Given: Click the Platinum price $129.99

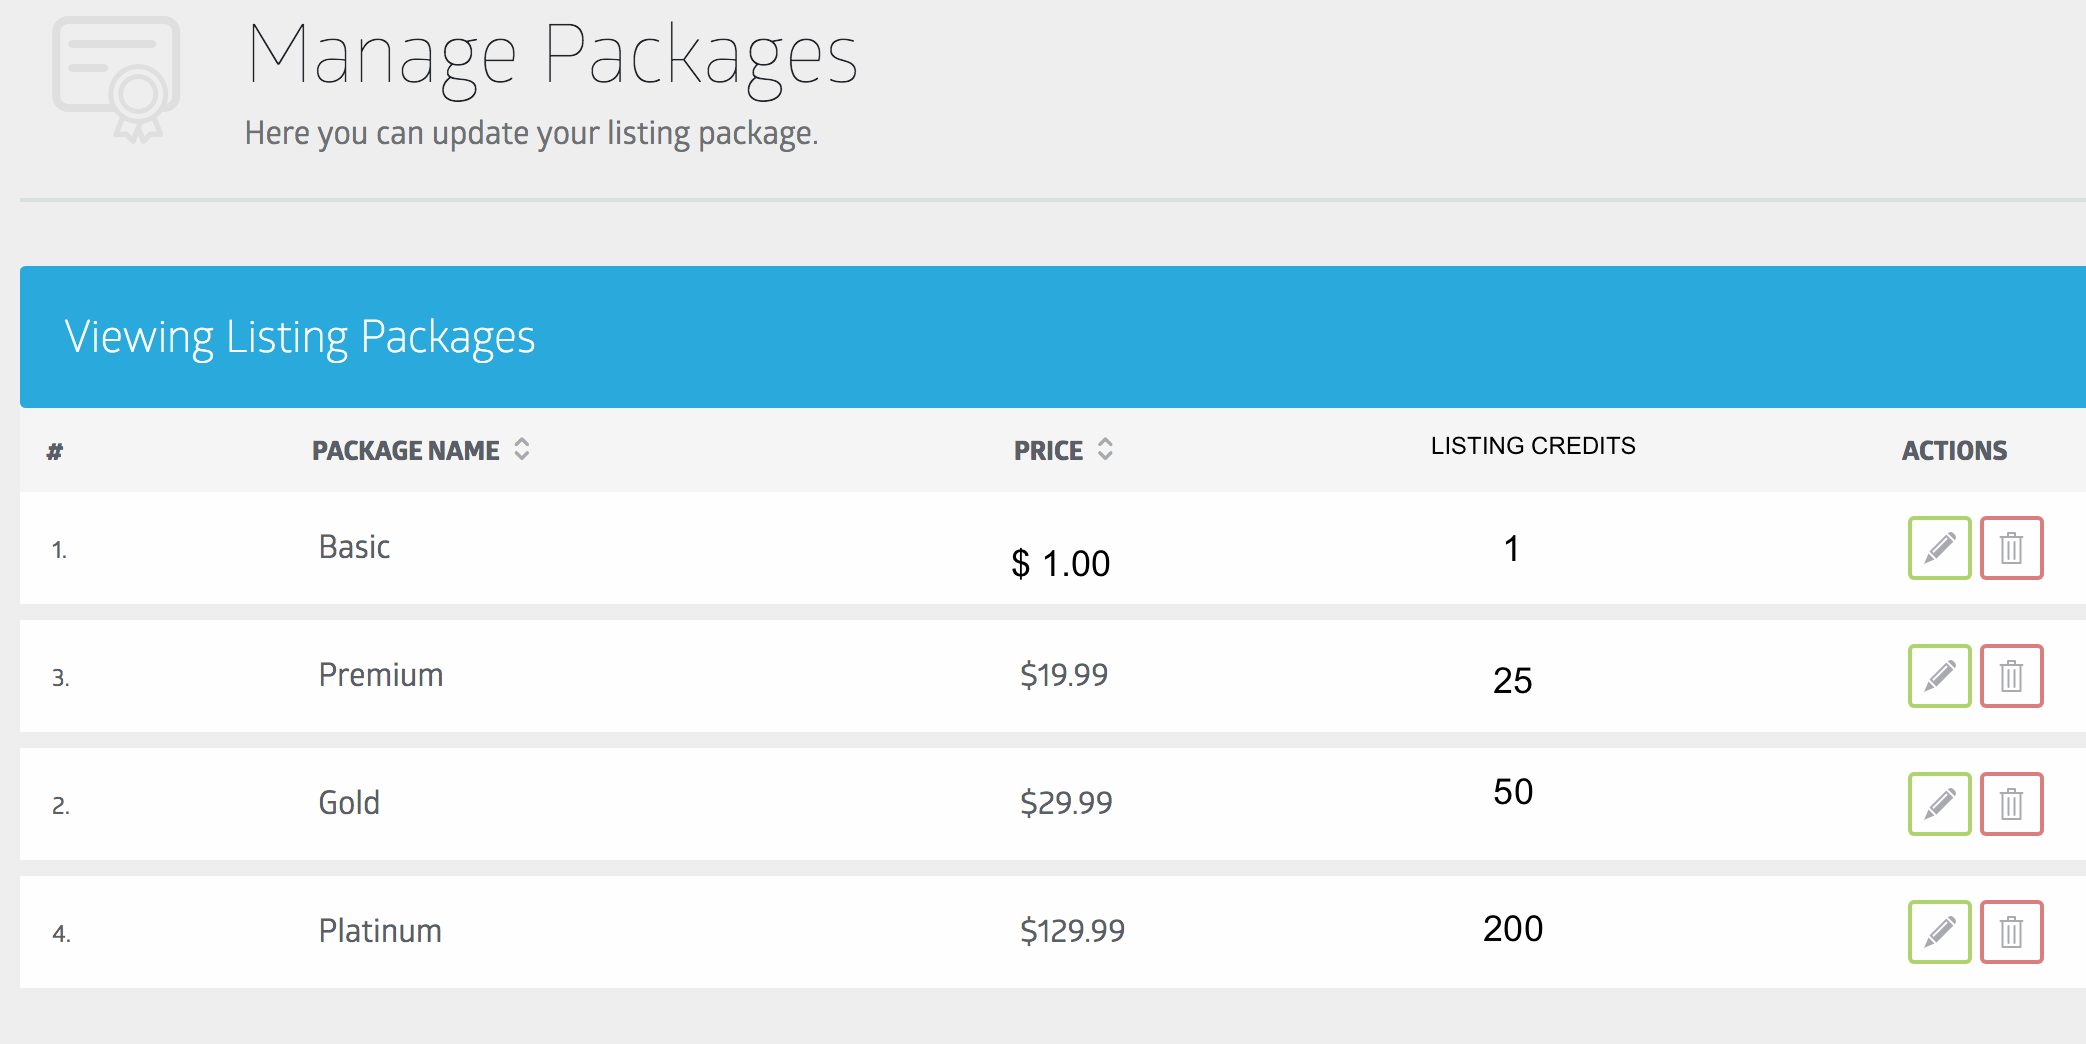Looking at the screenshot, I should (1072, 931).
